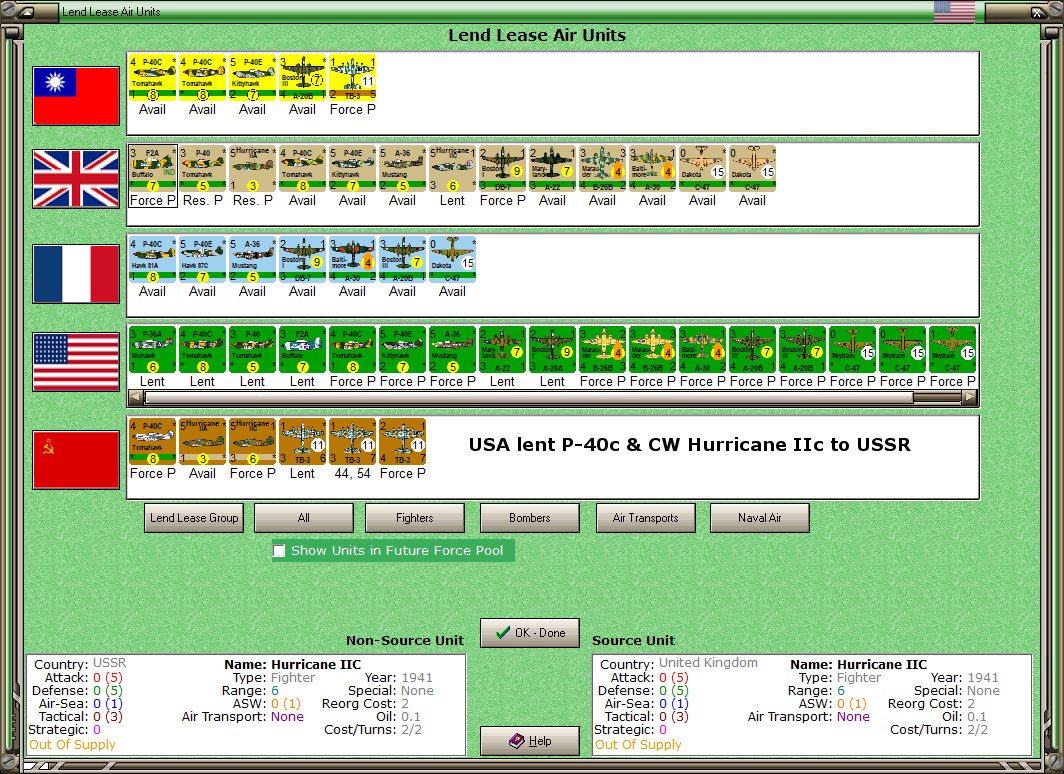Select France's Hawk 81A P-40C counter
Viewport: 1064px width, 774px height.
coord(152,259)
